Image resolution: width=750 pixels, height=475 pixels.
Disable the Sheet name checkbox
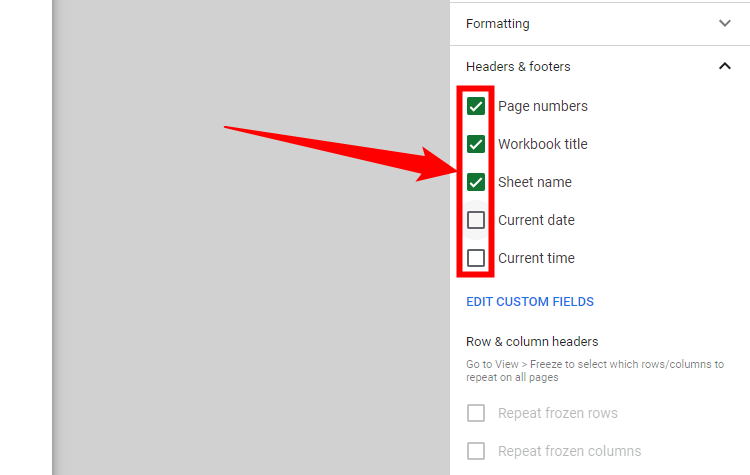pos(476,182)
